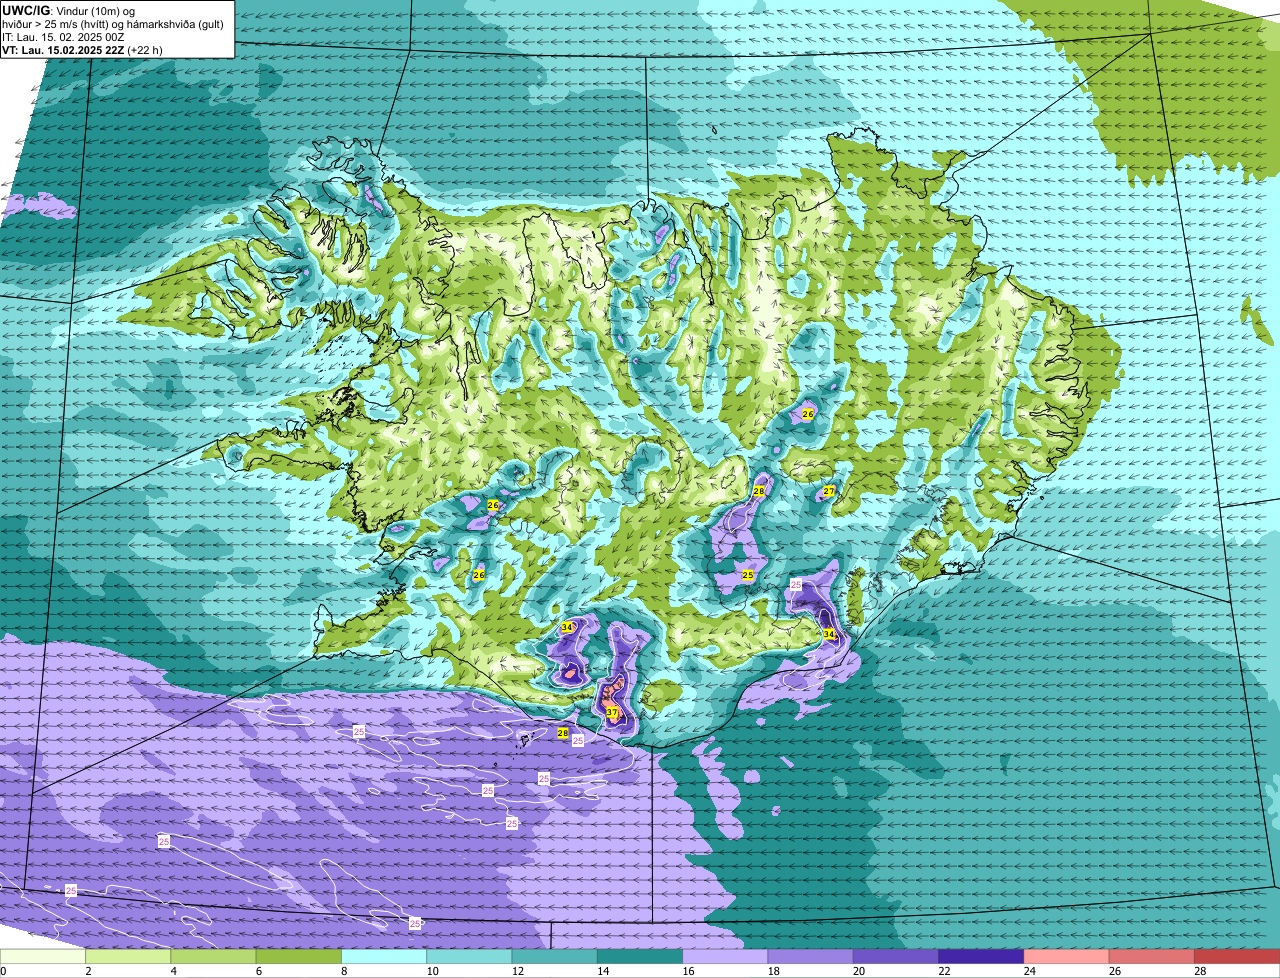The image size is (1280, 978).
Task: Click the yellow 37 peak gust marker
Action: click(611, 712)
